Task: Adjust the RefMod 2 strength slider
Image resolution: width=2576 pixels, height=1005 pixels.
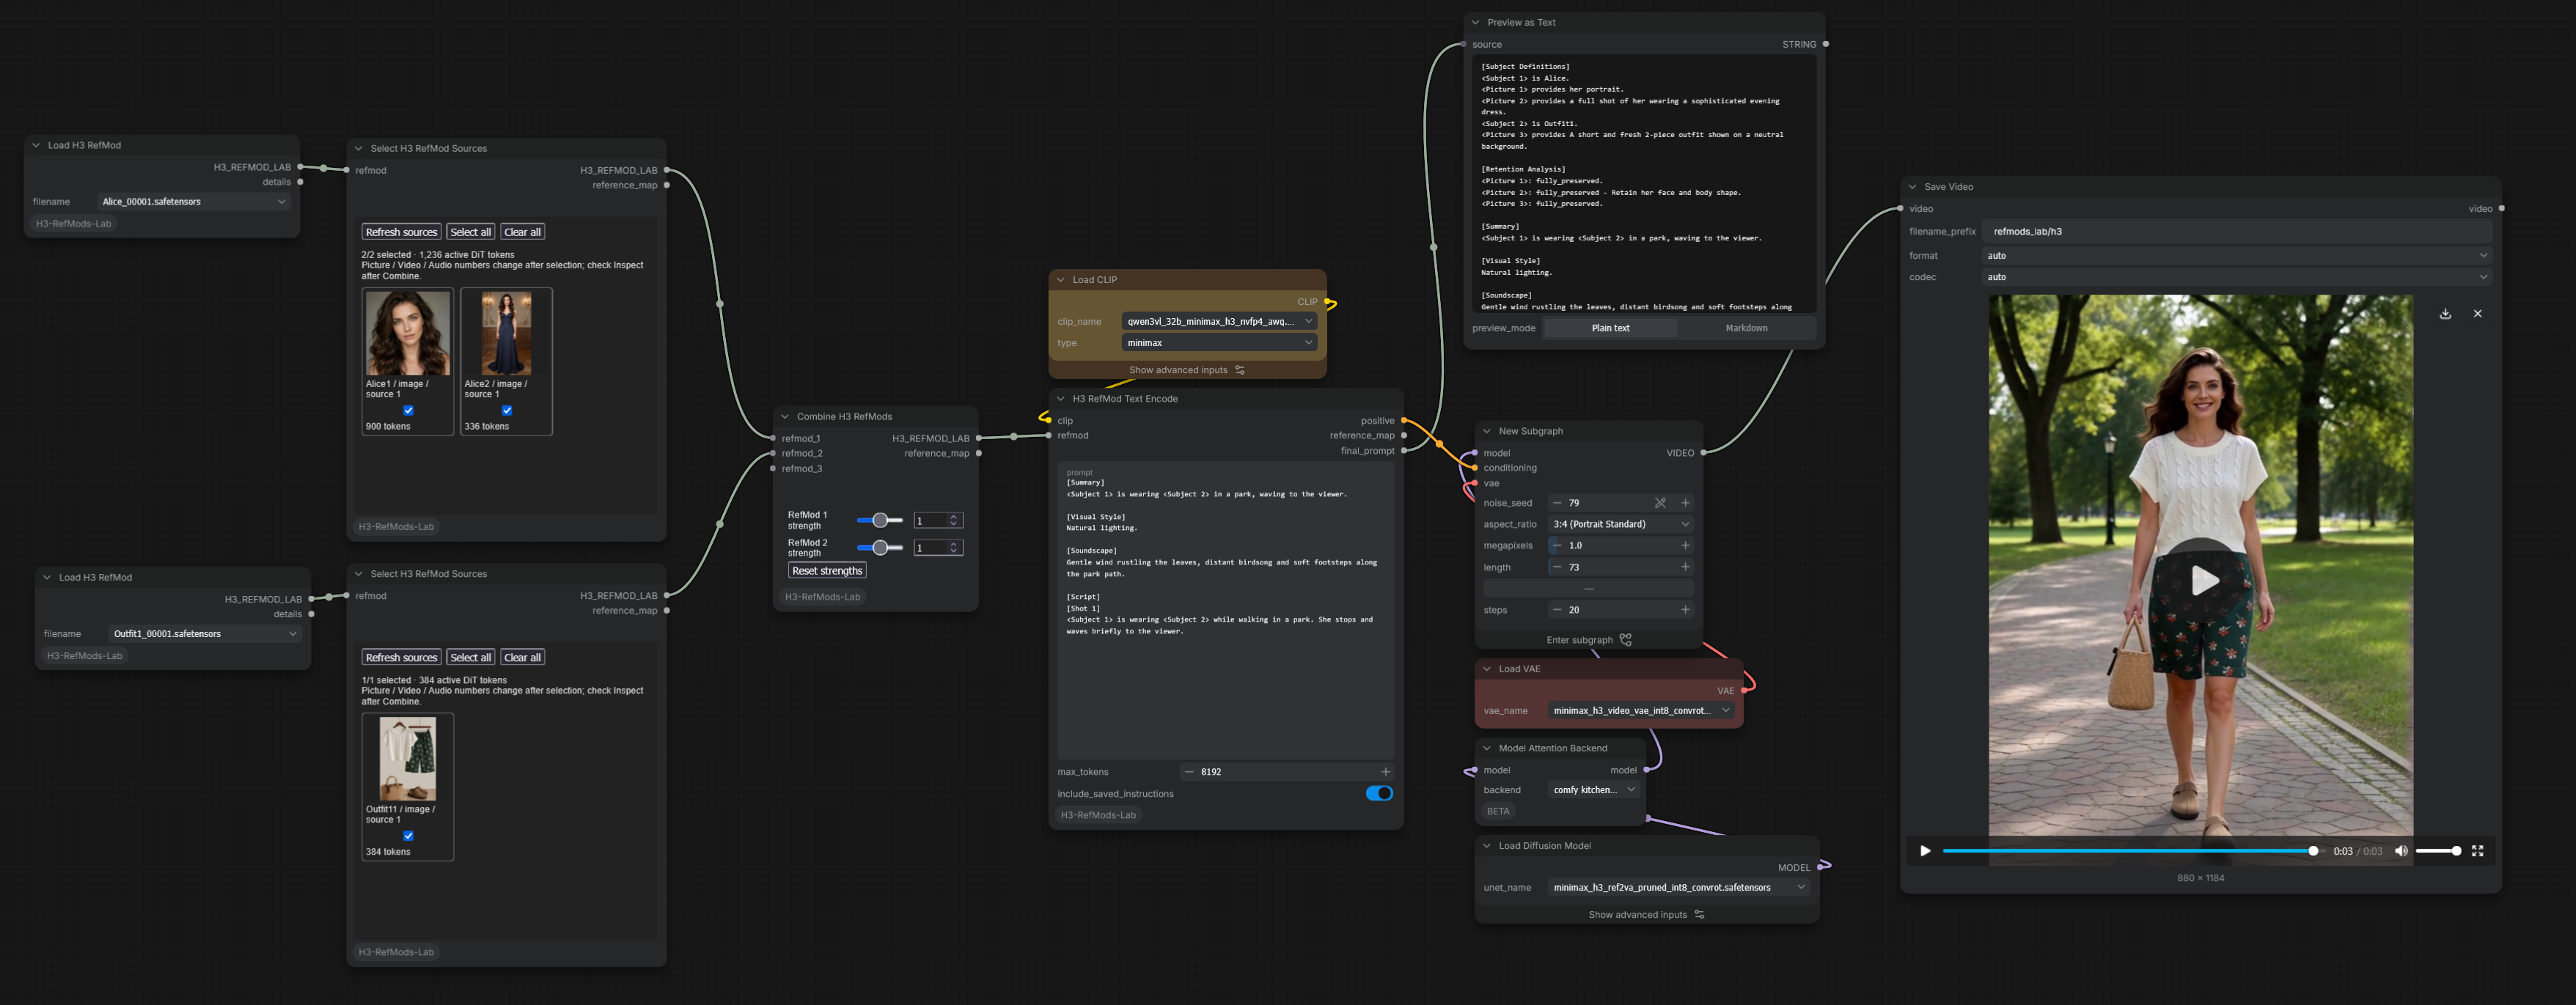Action: click(x=880, y=548)
